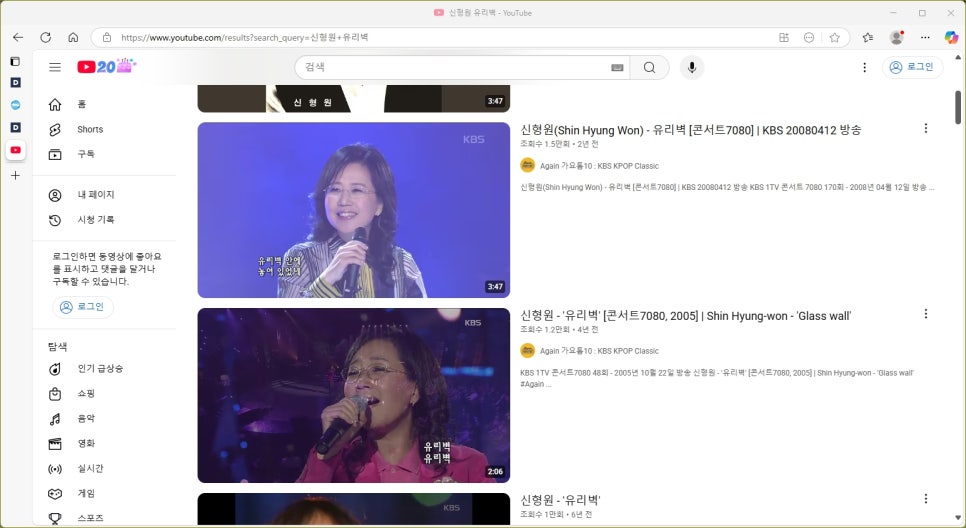Viewport: 966px width, 528px height.
Task: Click channel avatar beside 콘서트7080 2005 video
Action: coord(527,350)
